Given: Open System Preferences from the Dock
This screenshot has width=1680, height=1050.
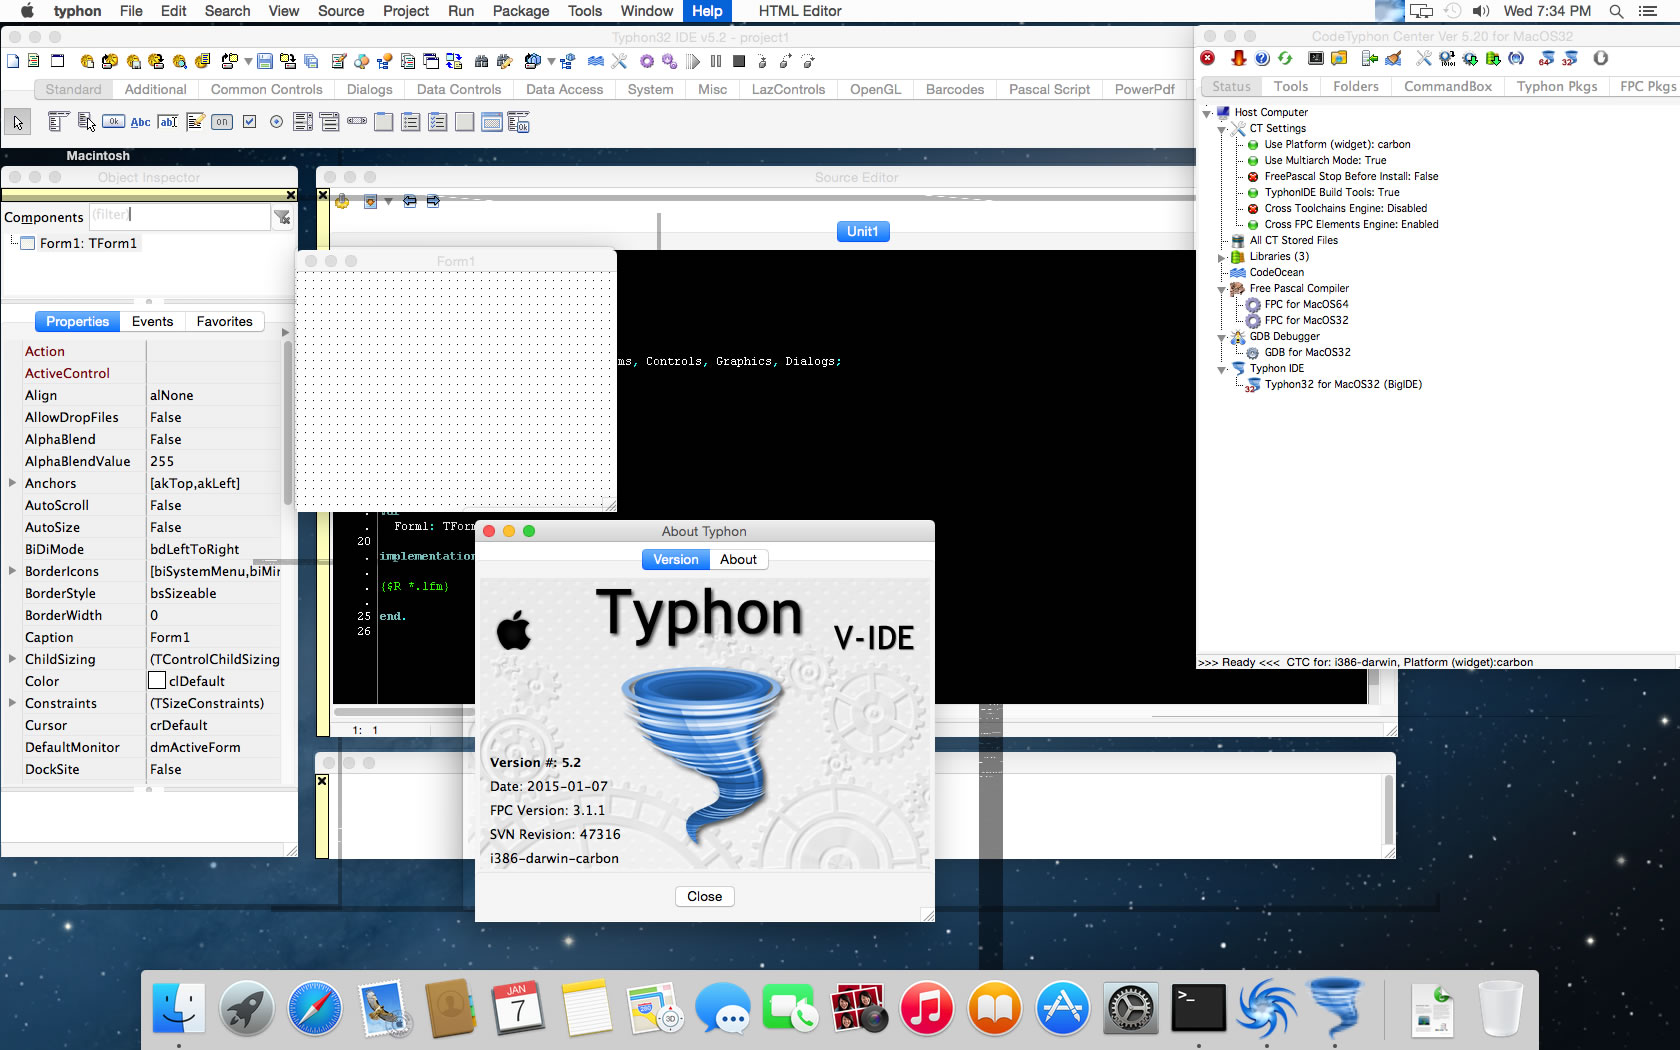Looking at the screenshot, I should point(1130,1008).
